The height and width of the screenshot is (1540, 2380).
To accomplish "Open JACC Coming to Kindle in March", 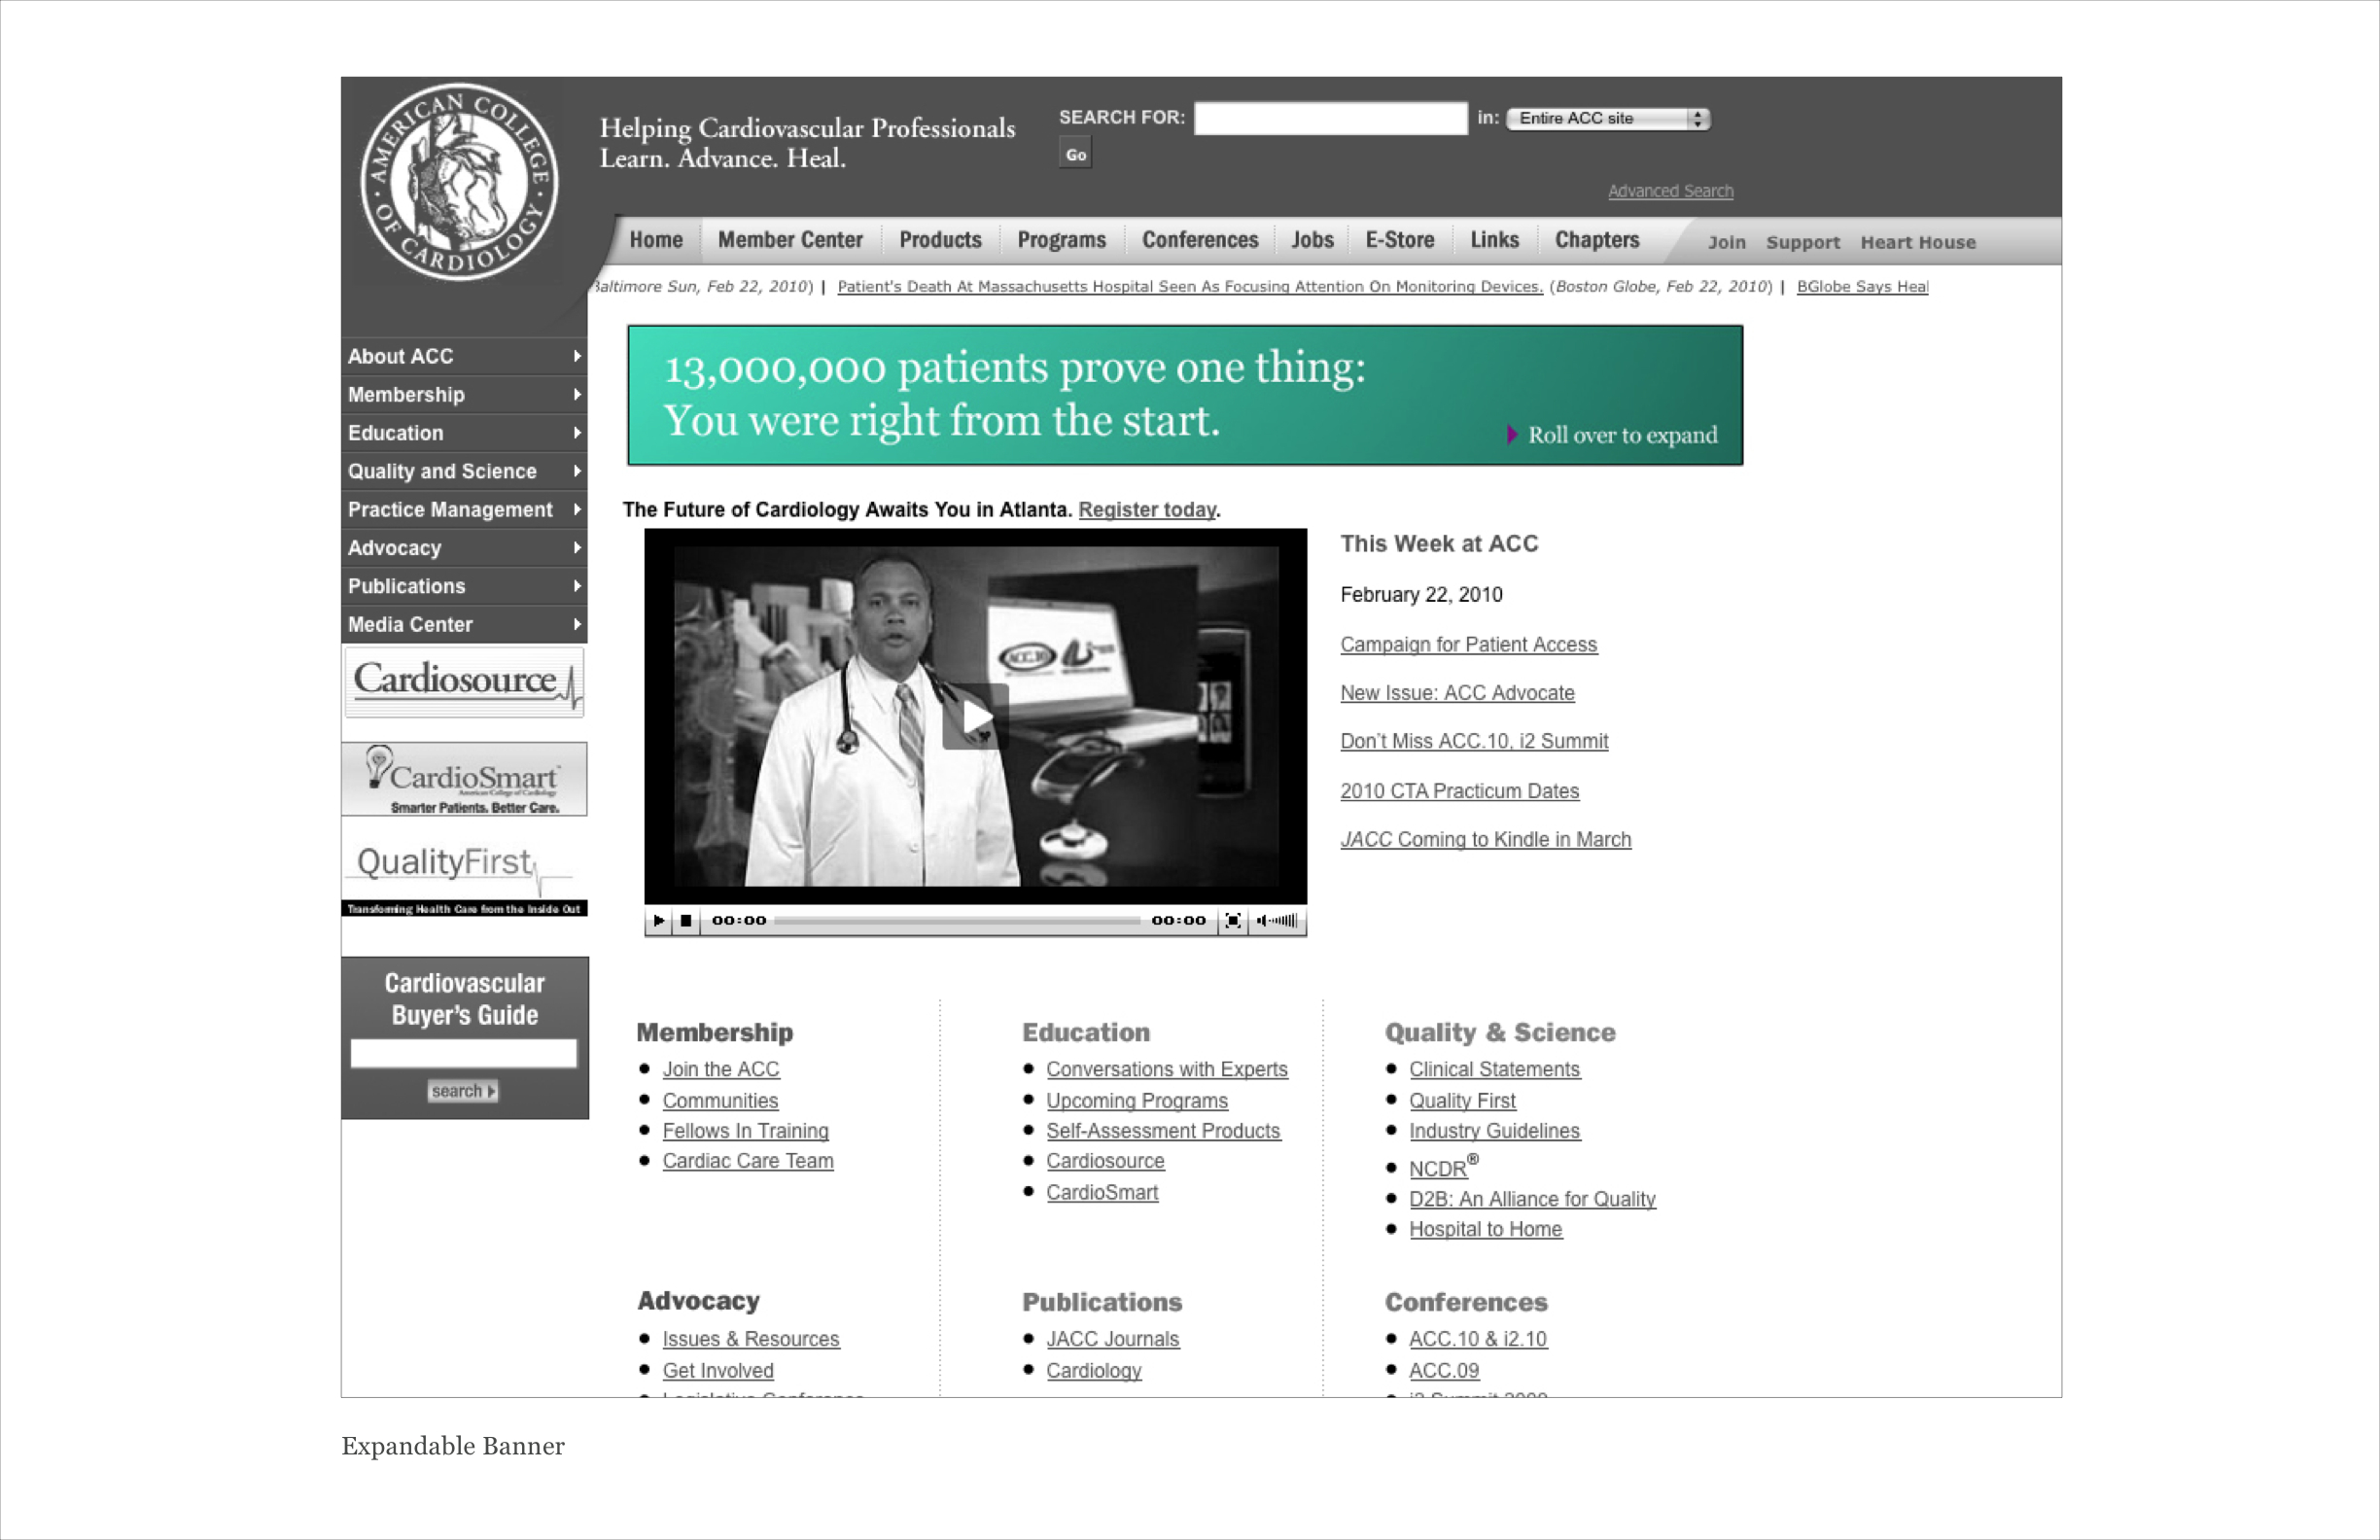I will click(x=1485, y=840).
